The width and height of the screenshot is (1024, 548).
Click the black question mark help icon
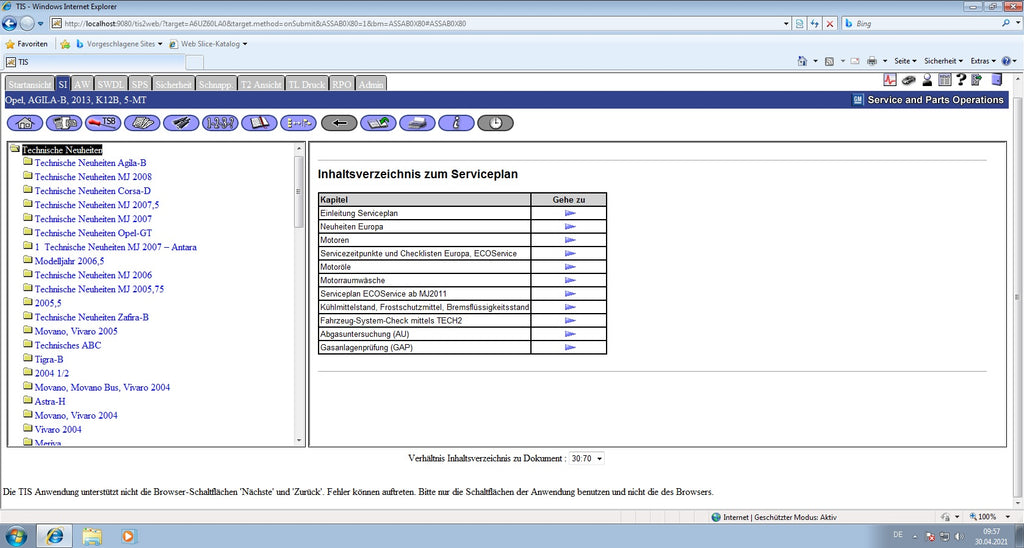[961, 80]
